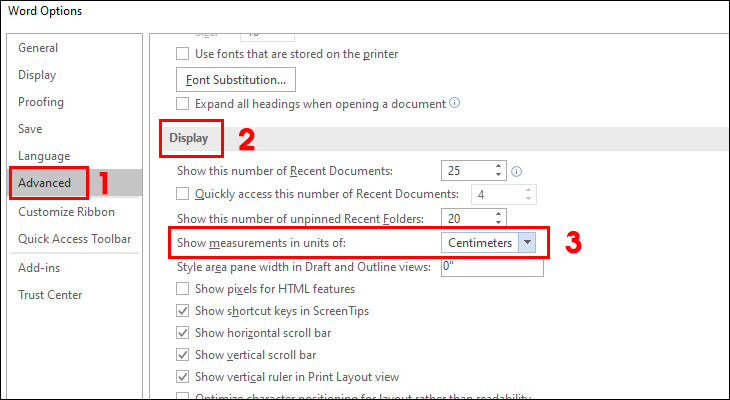
Task: Enable Expand all headings when opening a document
Action: pos(182,103)
